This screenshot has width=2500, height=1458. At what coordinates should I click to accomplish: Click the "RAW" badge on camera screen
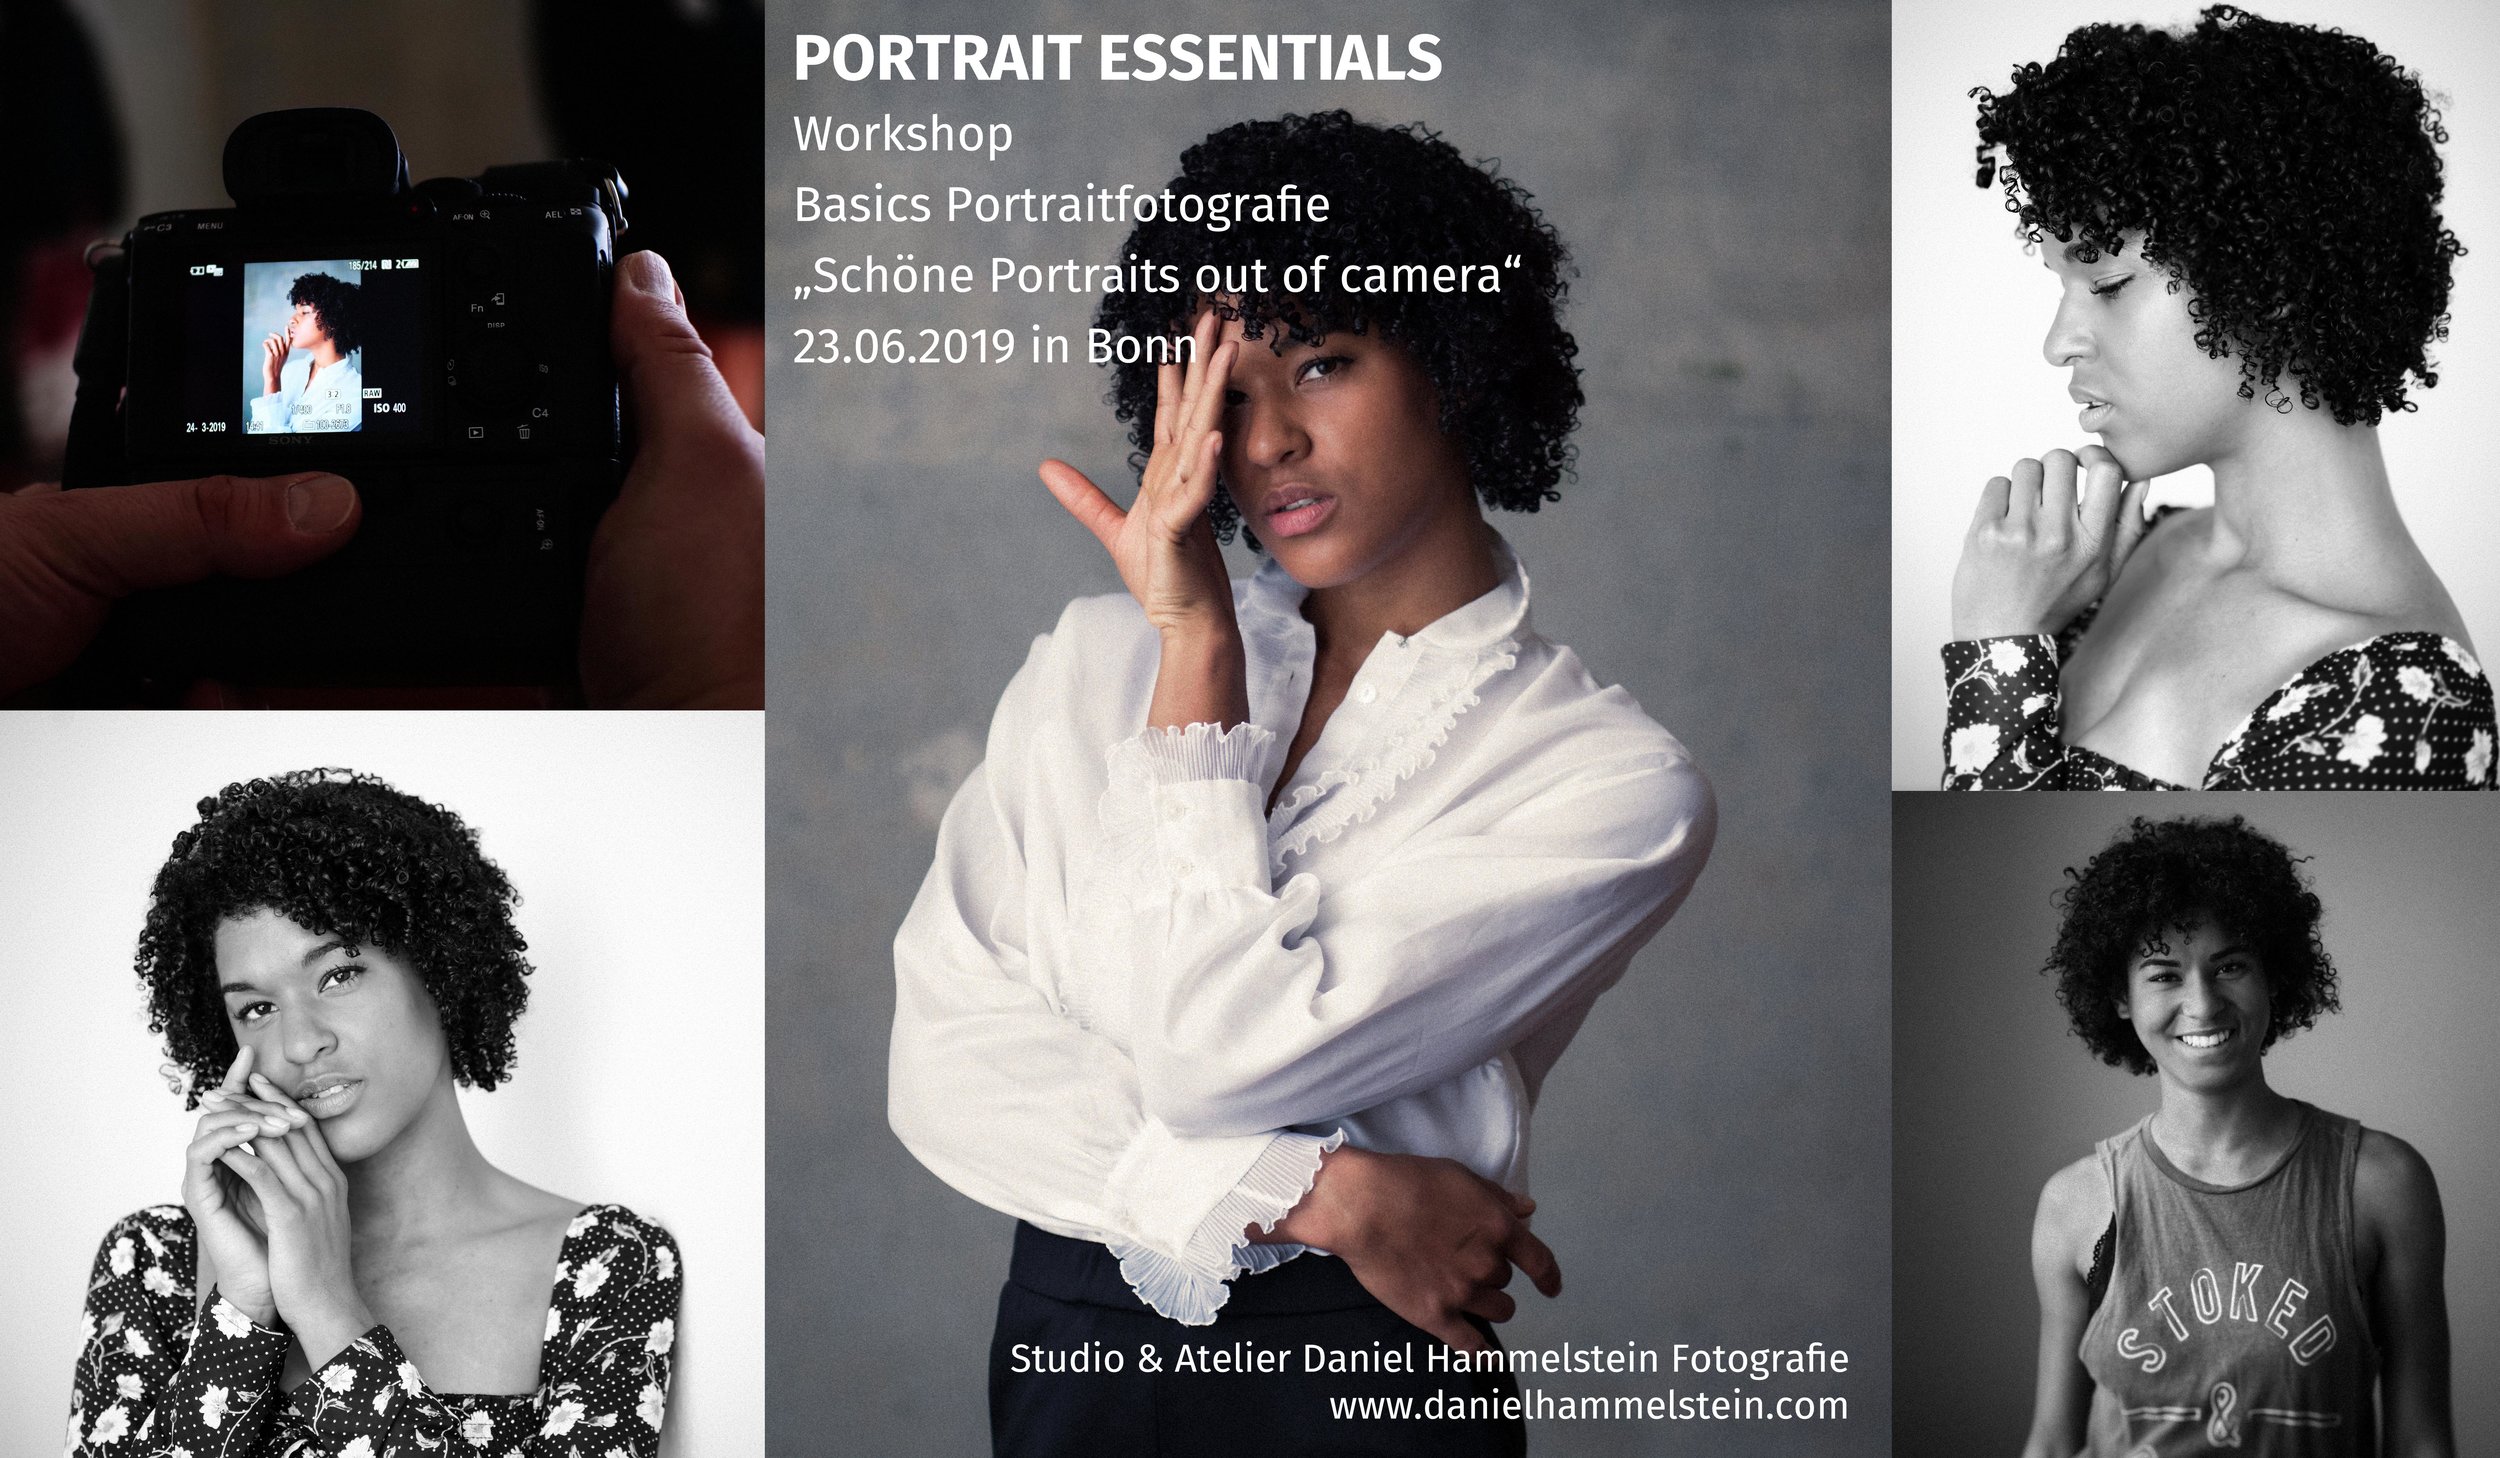[372, 393]
